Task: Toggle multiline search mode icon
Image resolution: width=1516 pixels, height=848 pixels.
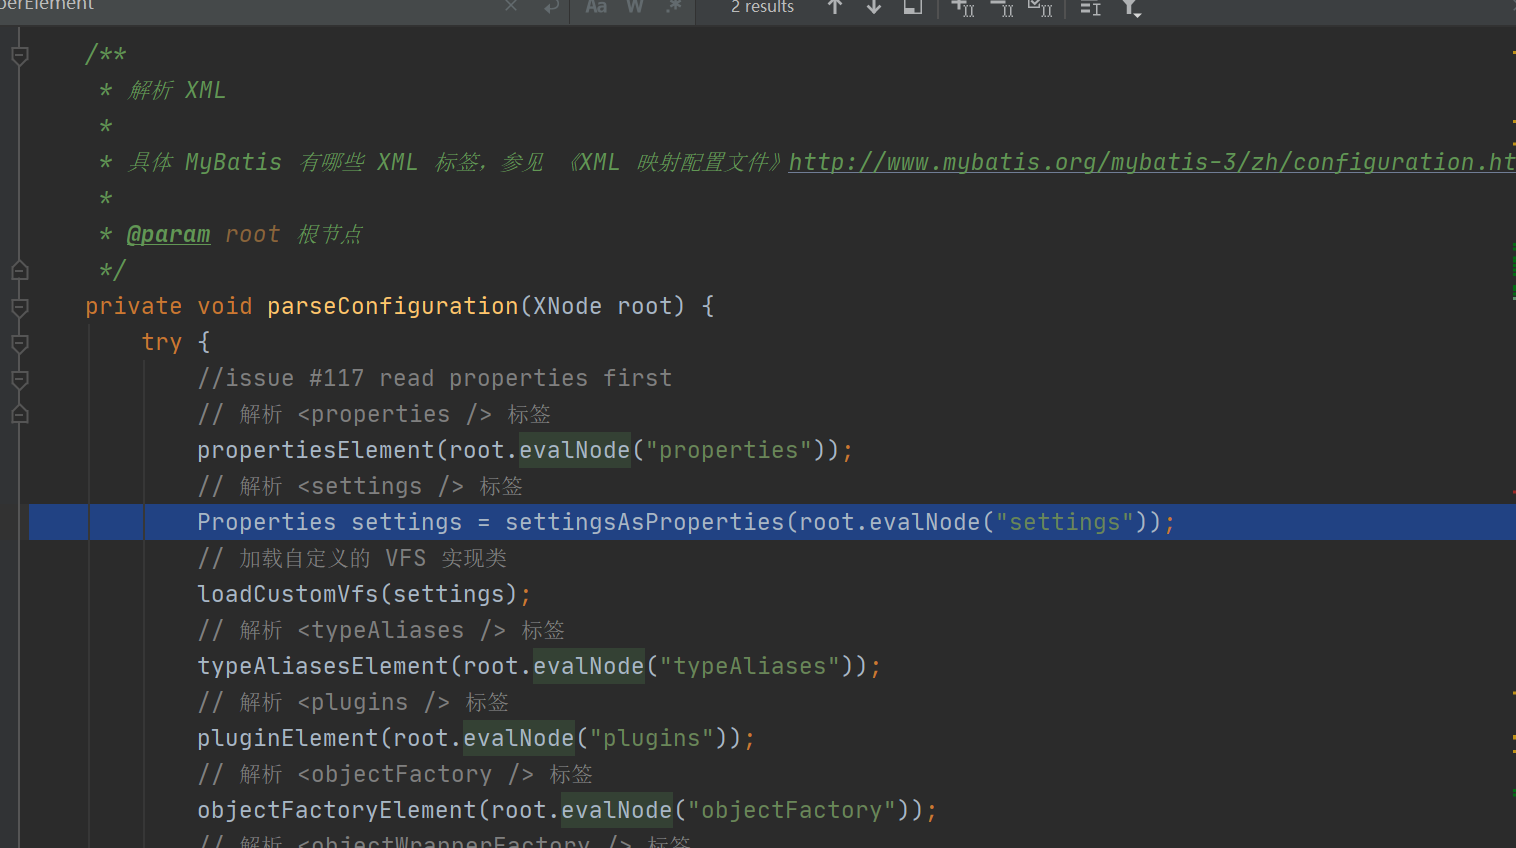Action: click(1091, 8)
